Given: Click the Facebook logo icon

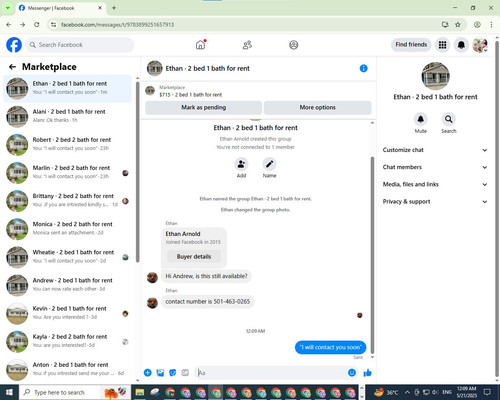Looking at the screenshot, I should pos(14,45).
